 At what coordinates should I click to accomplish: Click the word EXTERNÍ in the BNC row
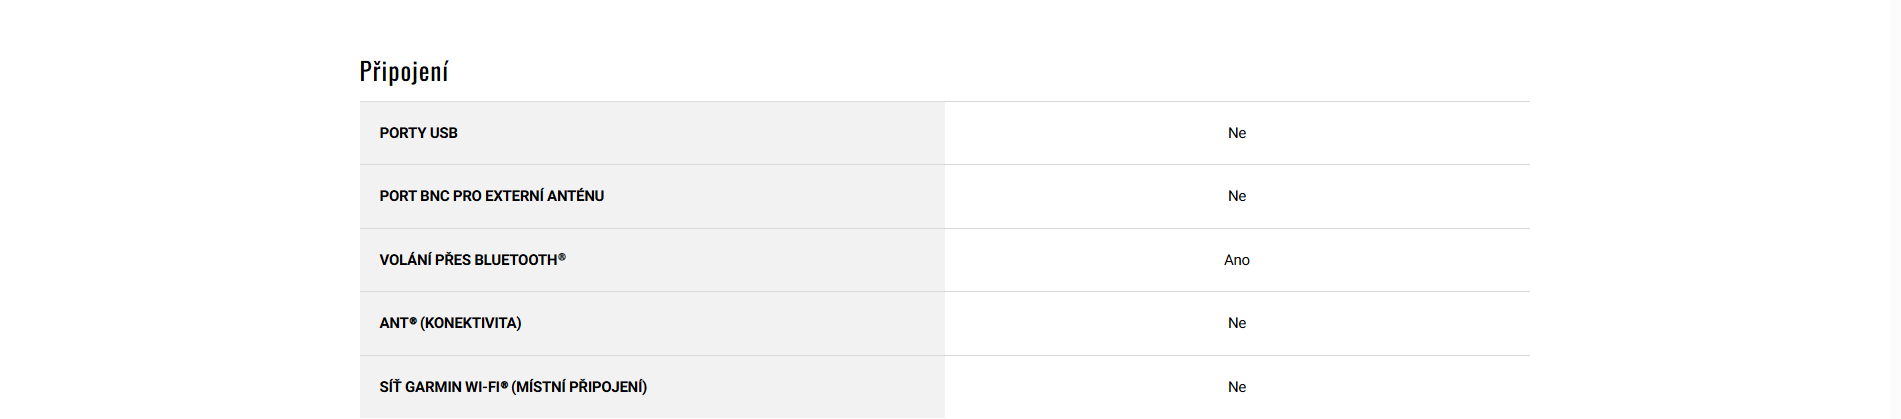pyautogui.click(x=514, y=196)
